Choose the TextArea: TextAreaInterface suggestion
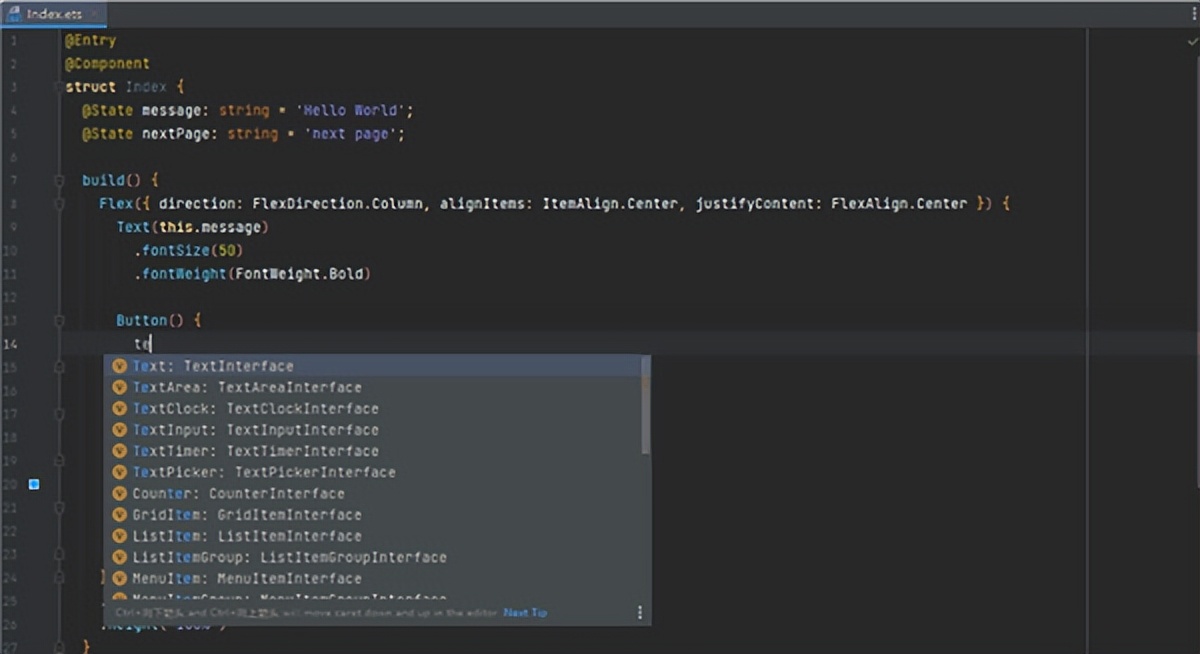Image resolution: width=1200 pixels, height=654 pixels. point(378,387)
